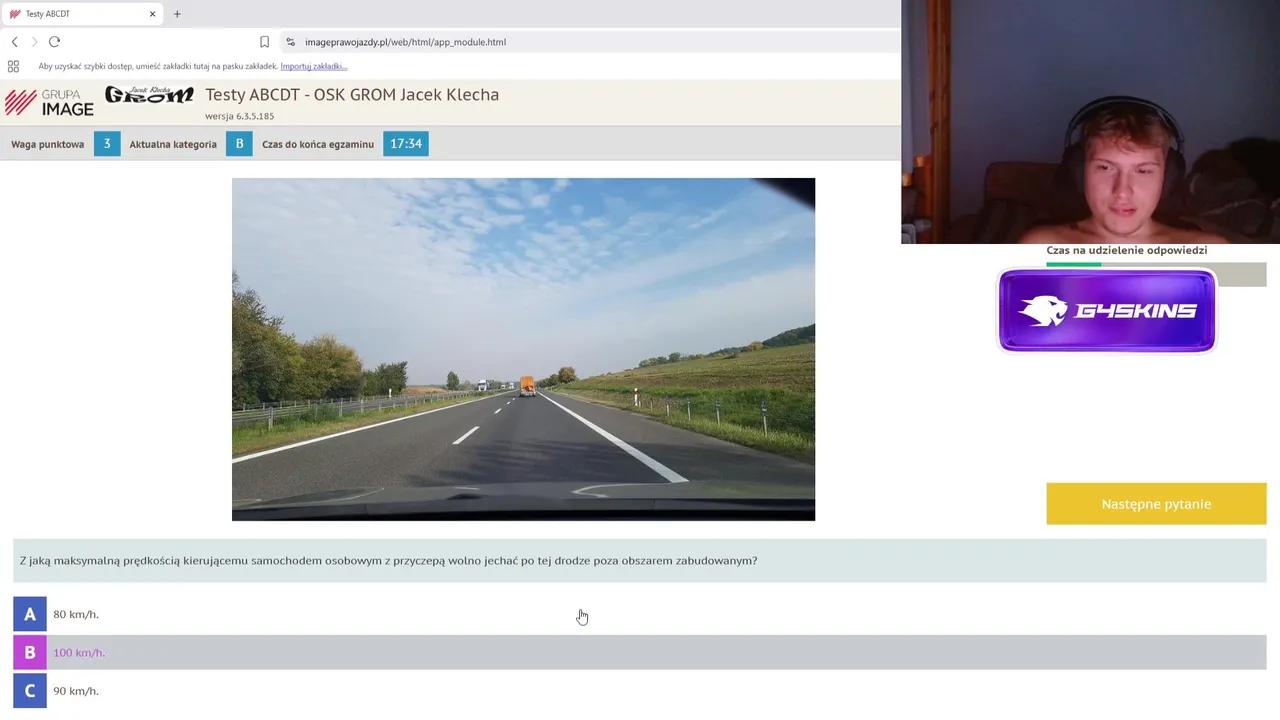
Task: Click the question text about trailer speed
Action: [389, 561]
